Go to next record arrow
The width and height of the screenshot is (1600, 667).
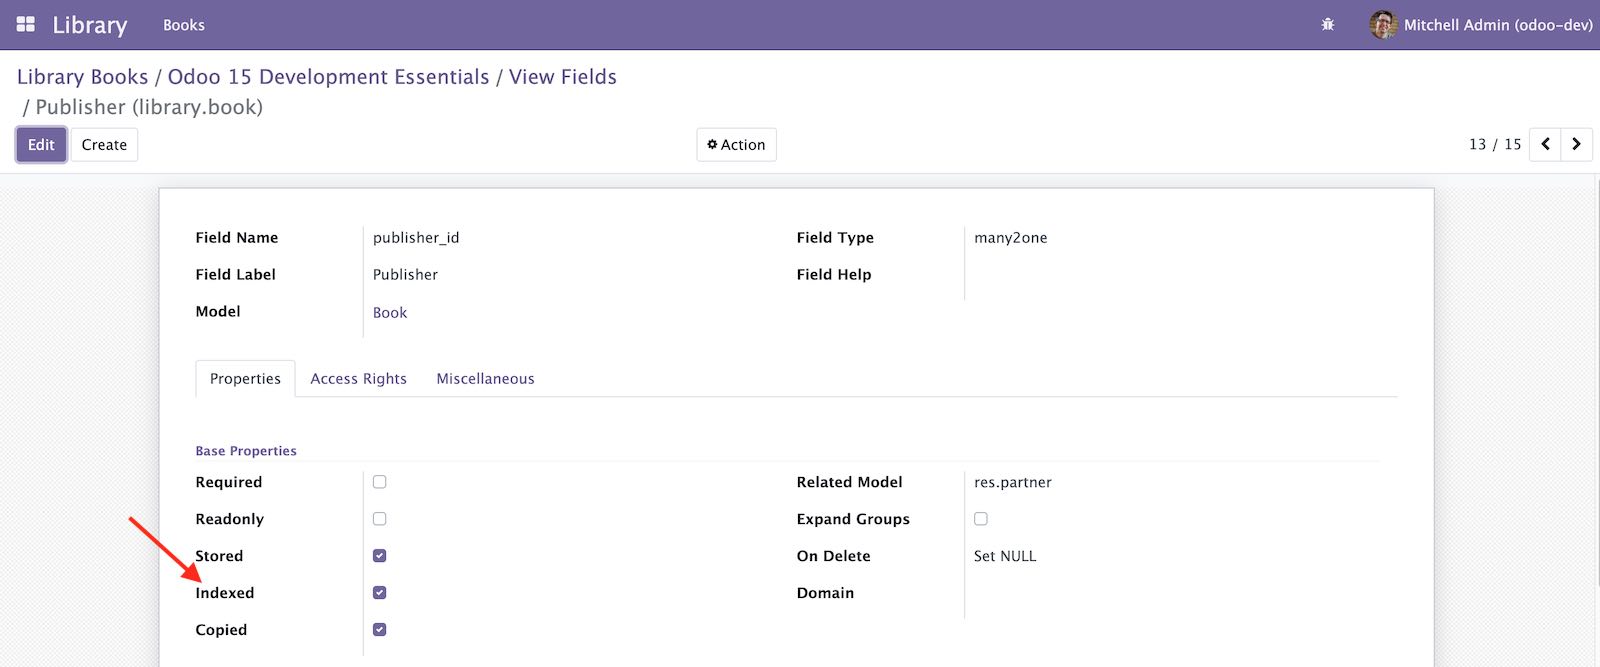click(1576, 144)
